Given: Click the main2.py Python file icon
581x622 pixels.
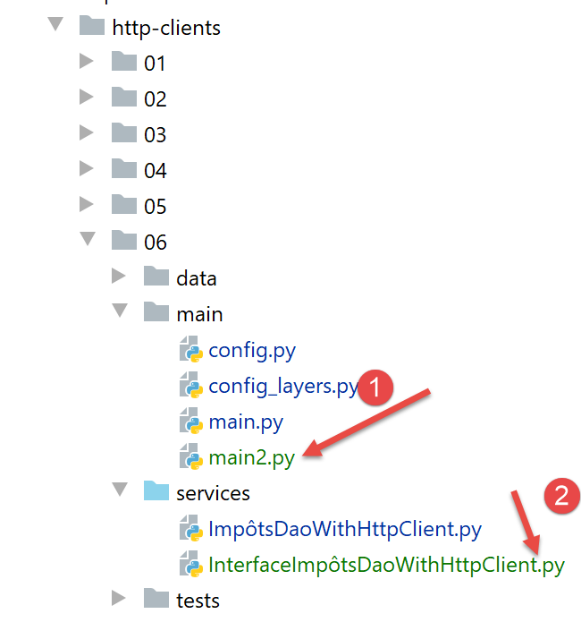Looking at the screenshot, I should coord(191,457).
